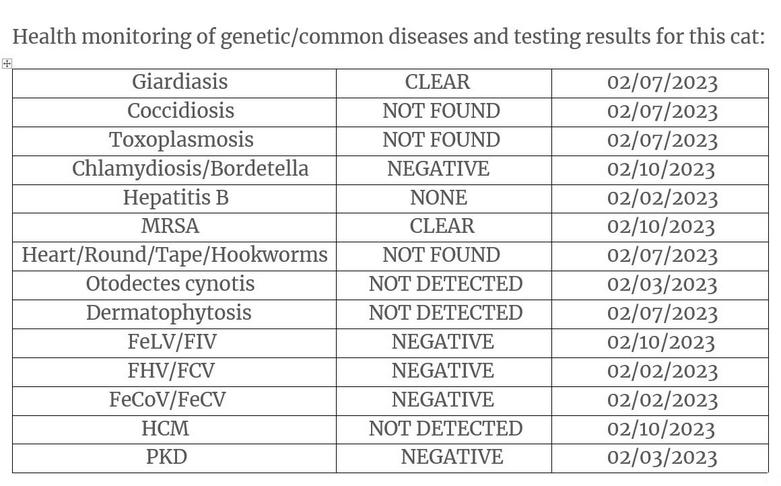The image size is (781, 486).
Task: Click the Giardiasis date 02/07/2023
Action: 662,83
